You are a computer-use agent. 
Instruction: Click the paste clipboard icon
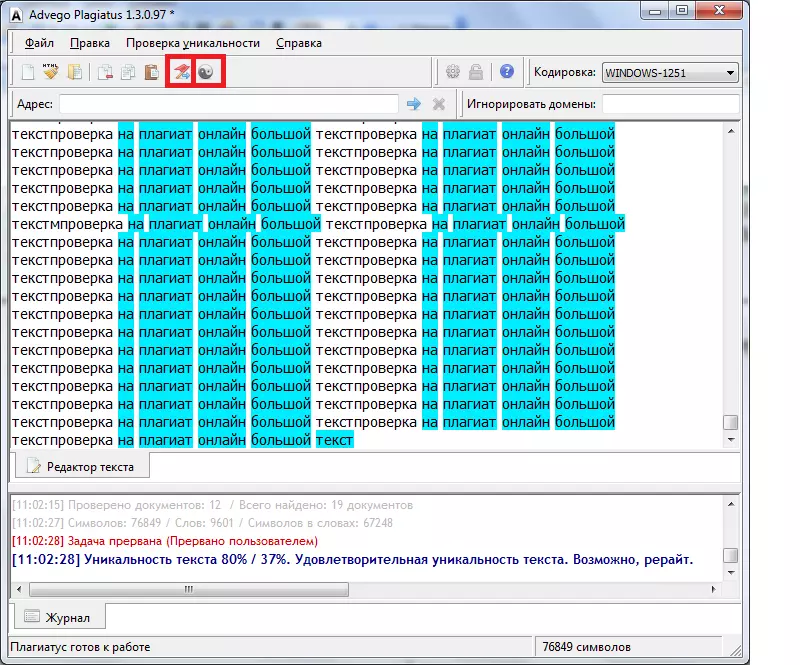coord(151,72)
